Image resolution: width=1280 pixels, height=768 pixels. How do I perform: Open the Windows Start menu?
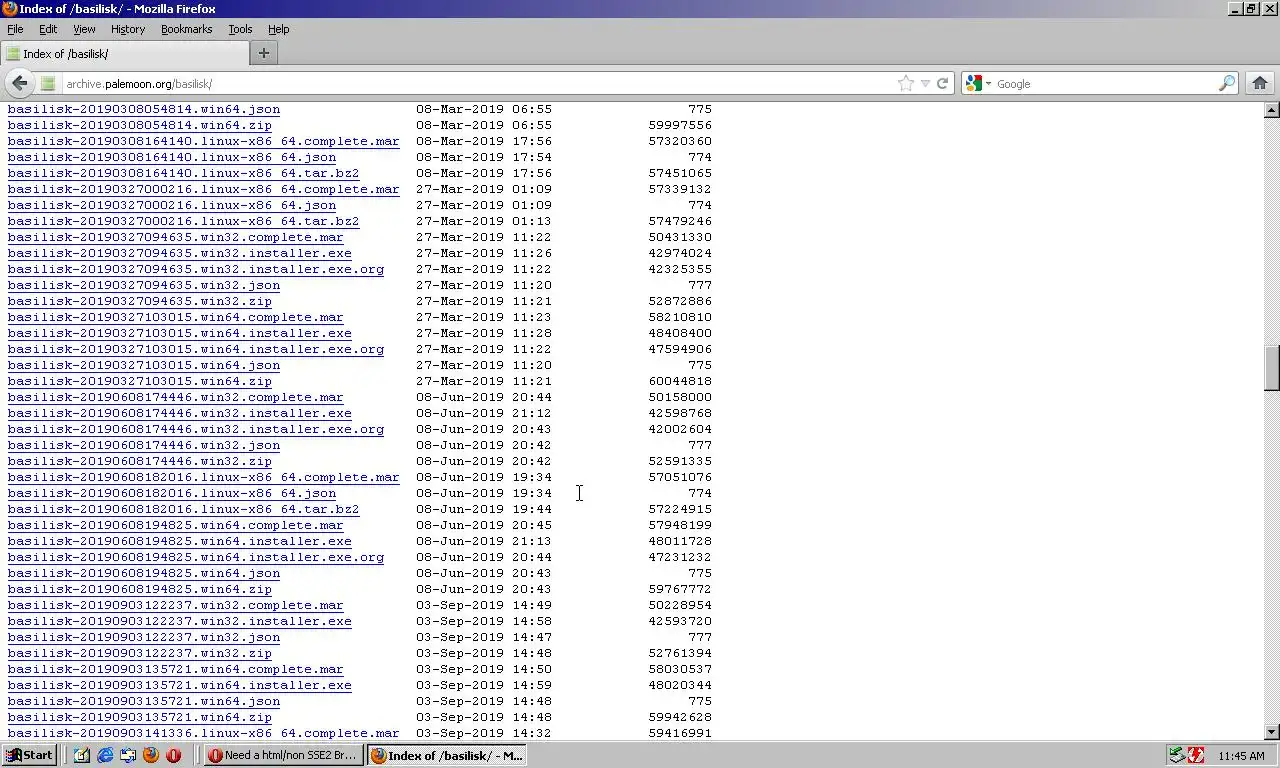click(29, 755)
